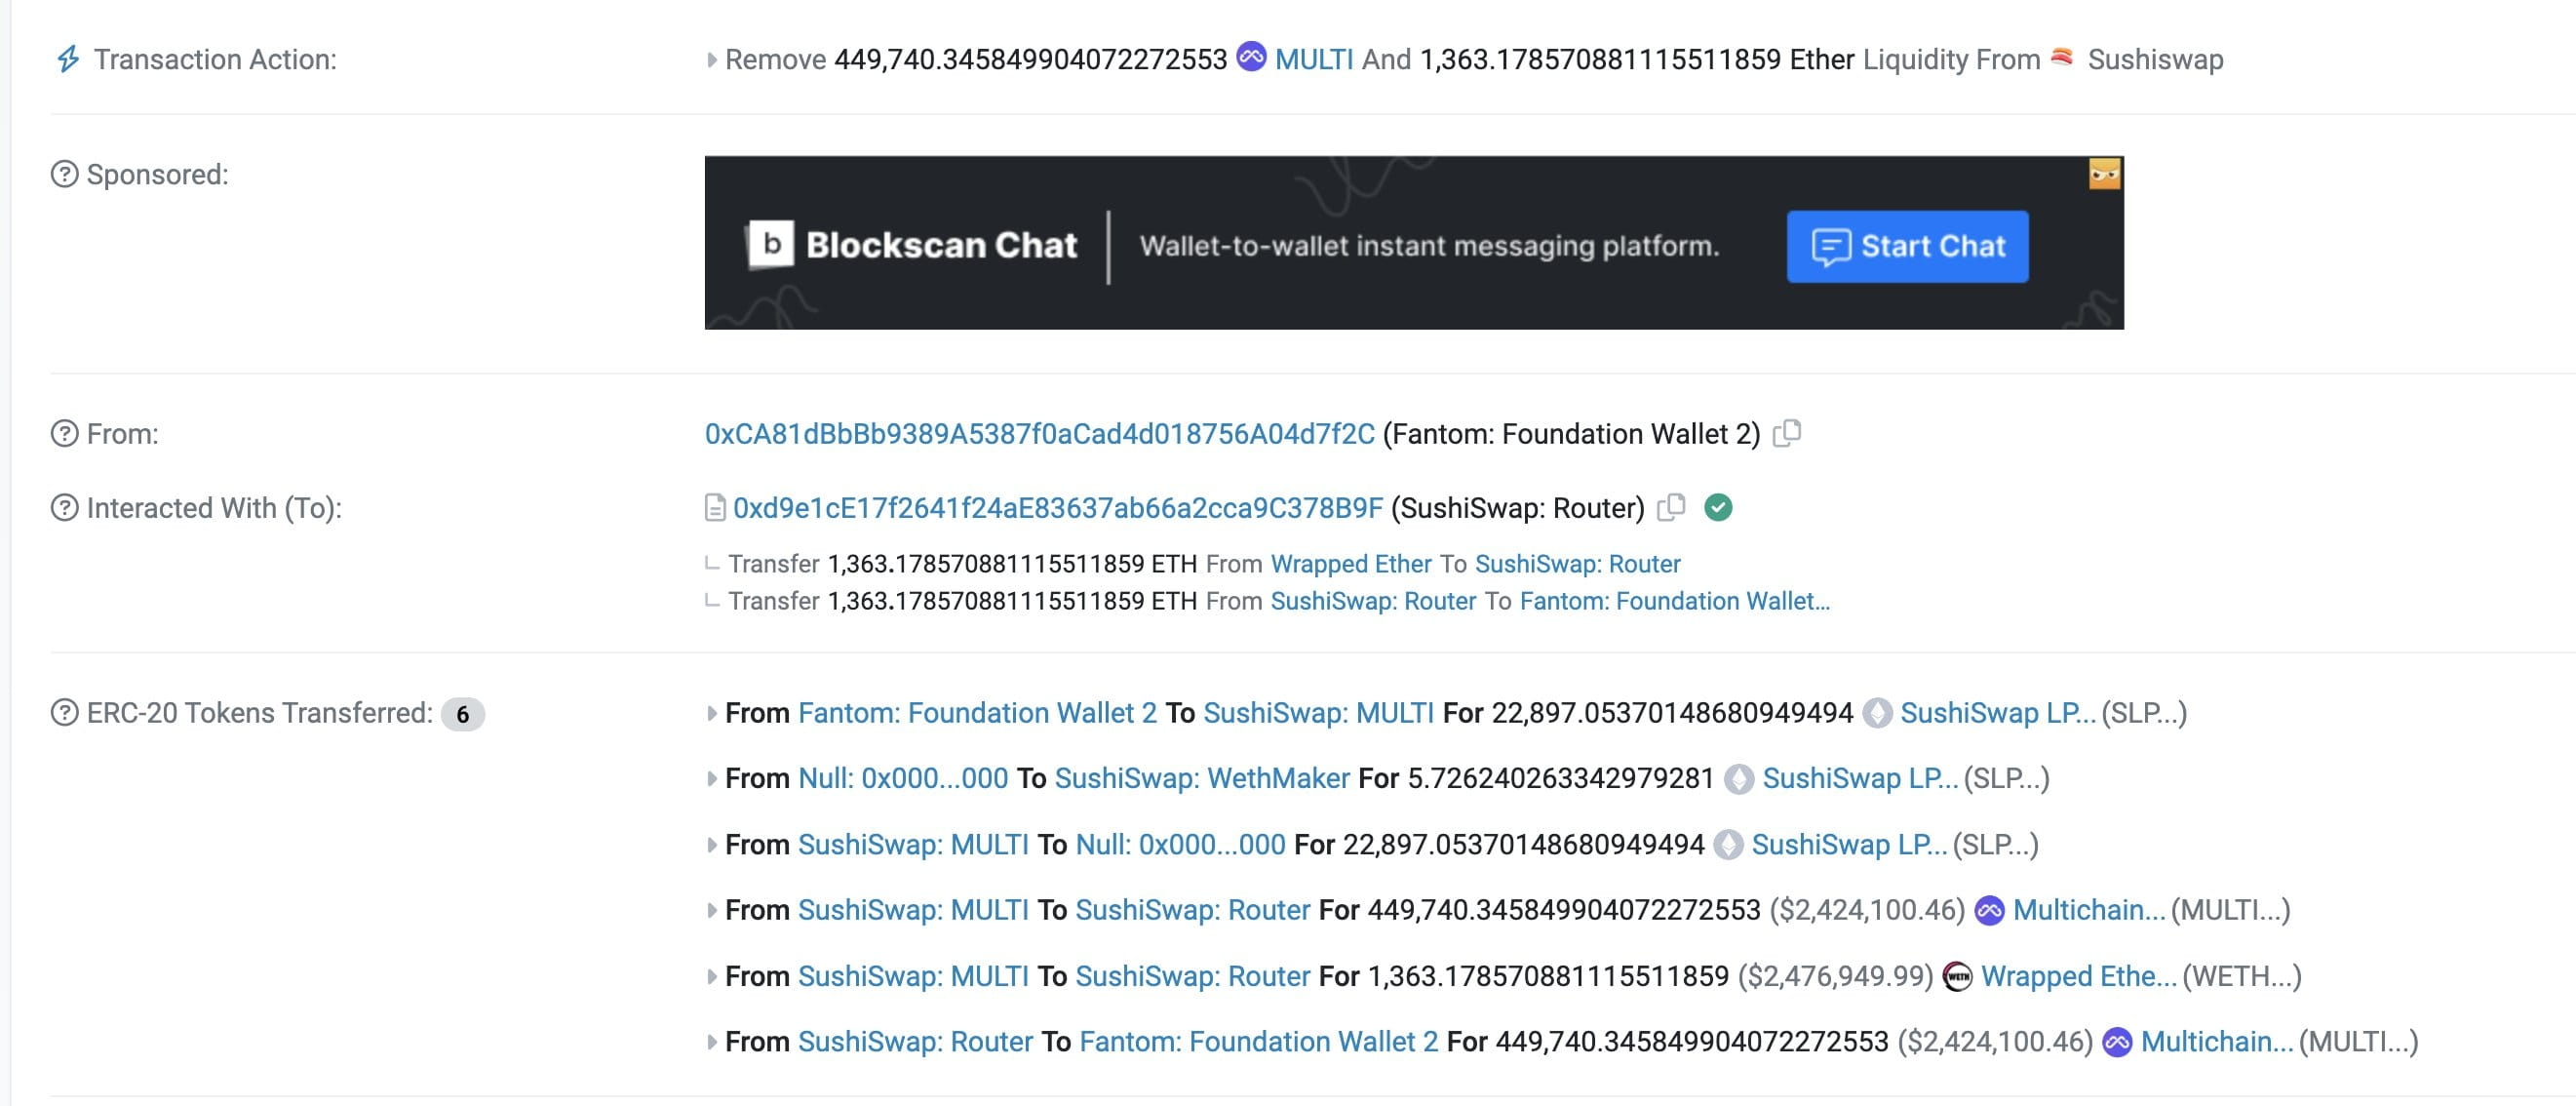Click the contract file icon beside router address
The image size is (2576, 1106).
pos(715,508)
